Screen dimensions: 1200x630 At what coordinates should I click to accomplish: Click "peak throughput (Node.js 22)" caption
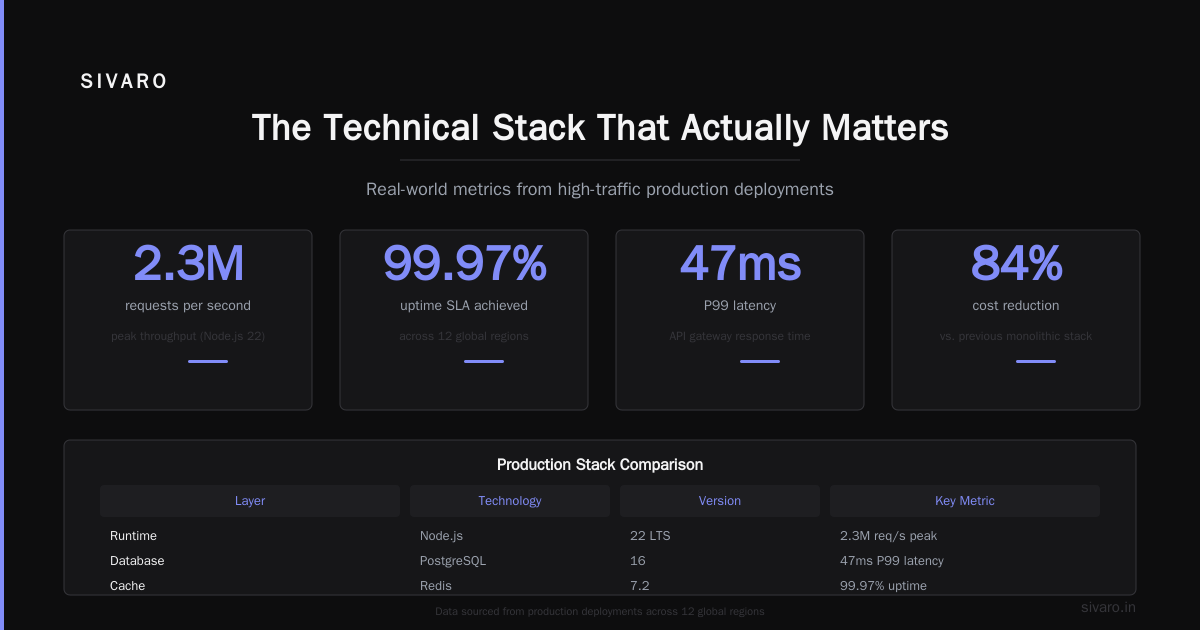point(188,336)
